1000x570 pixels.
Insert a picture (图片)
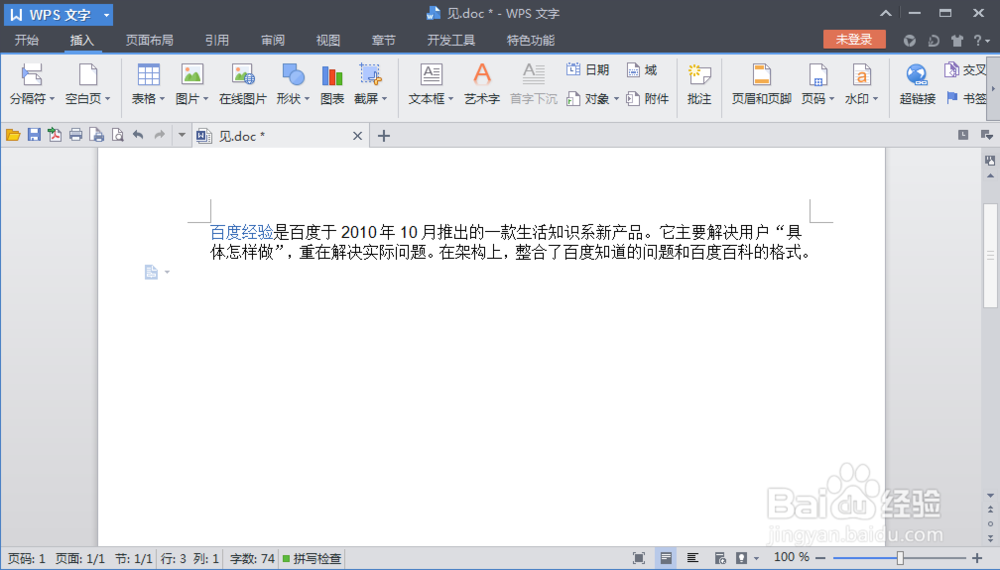(191, 84)
